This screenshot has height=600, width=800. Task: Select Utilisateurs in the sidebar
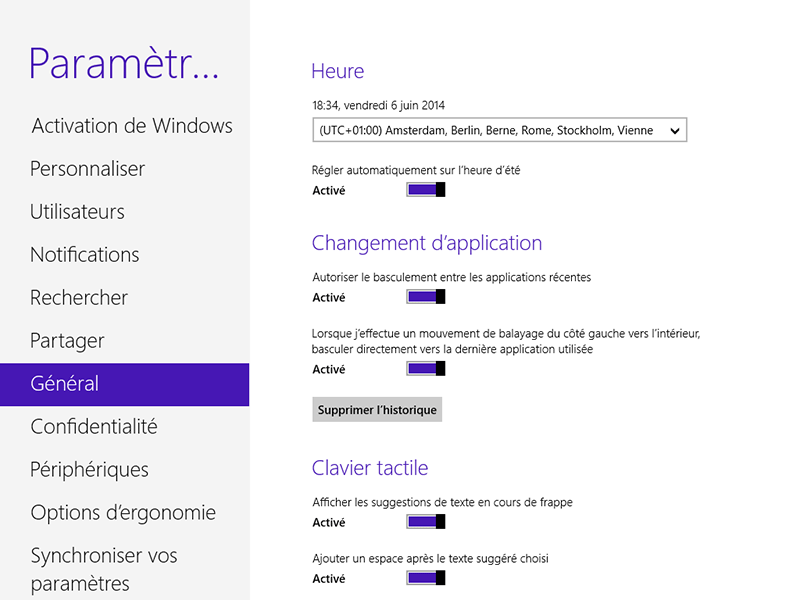[78, 212]
